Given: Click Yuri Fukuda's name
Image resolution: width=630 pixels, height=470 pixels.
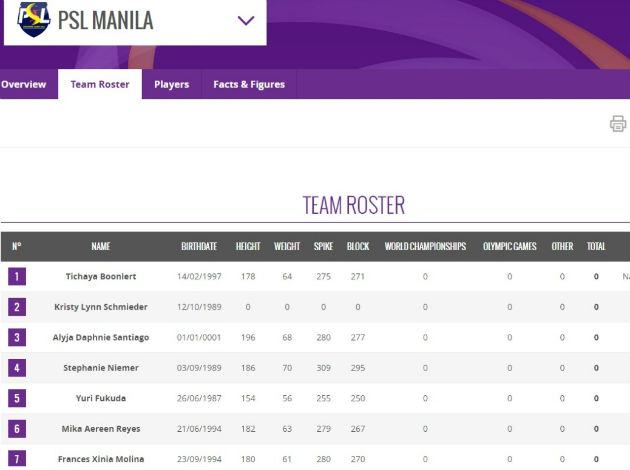Looking at the screenshot, I should [x=100, y=398].
